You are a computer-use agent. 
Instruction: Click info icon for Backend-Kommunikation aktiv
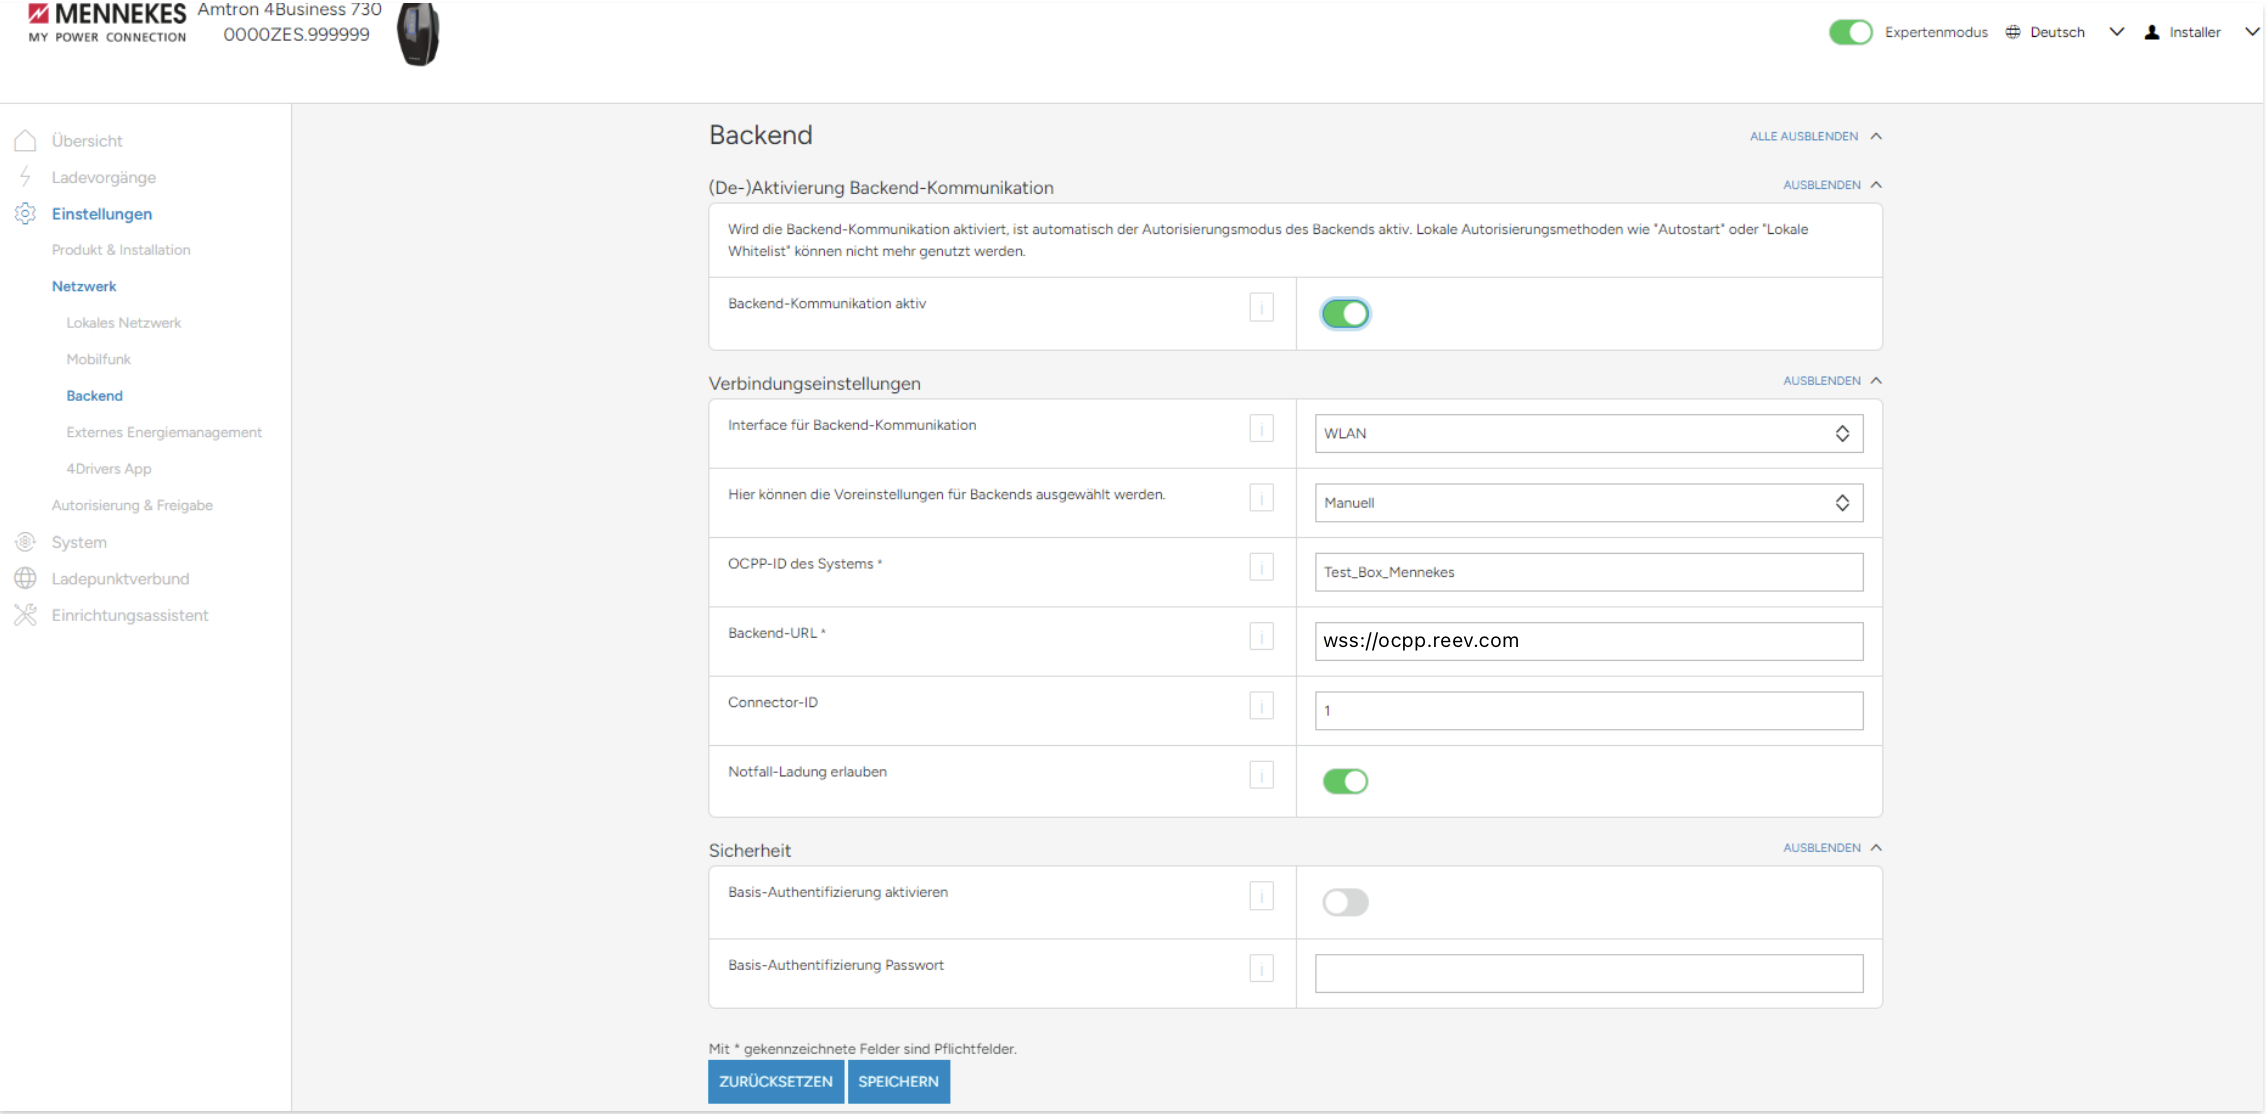[x=1261, y=307]
